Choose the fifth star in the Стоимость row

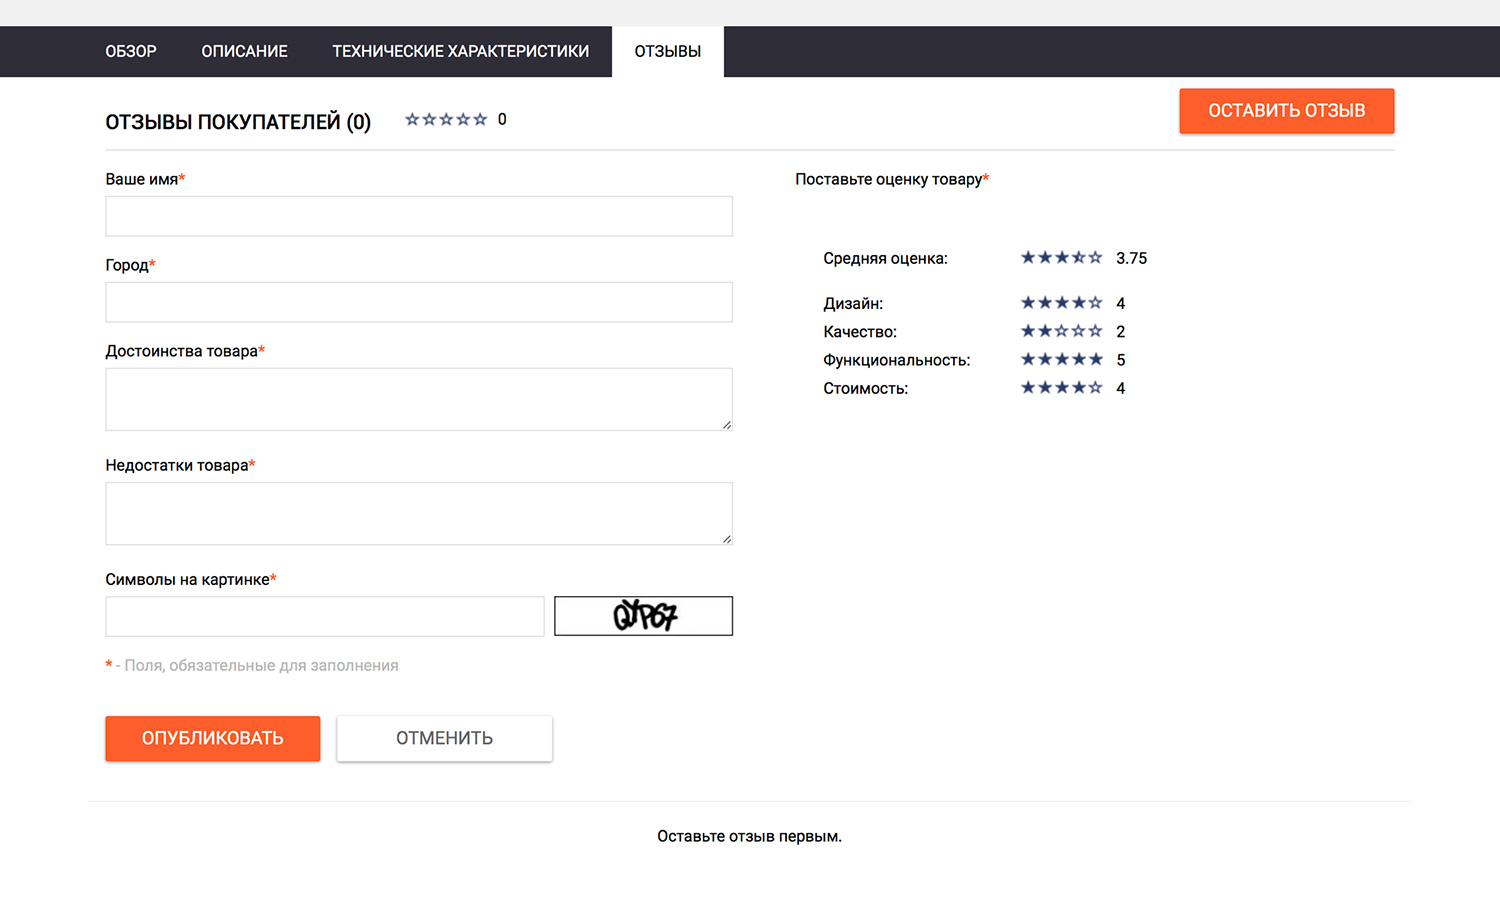pos(1095,388)
